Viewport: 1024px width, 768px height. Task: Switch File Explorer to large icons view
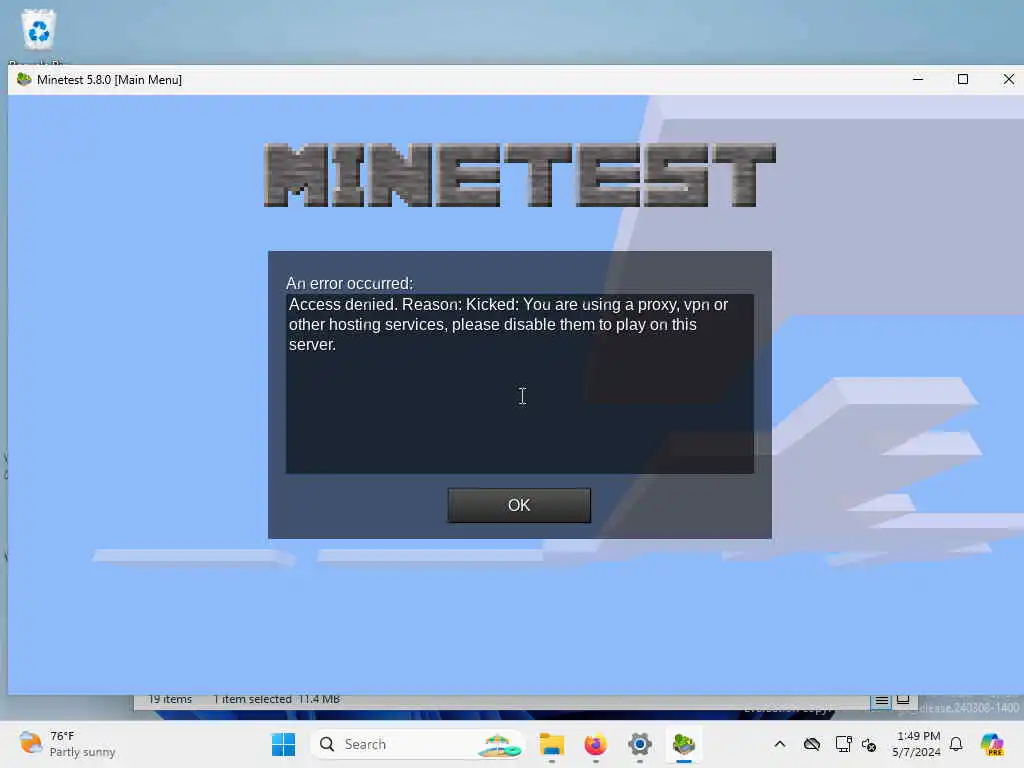[903, 700]
